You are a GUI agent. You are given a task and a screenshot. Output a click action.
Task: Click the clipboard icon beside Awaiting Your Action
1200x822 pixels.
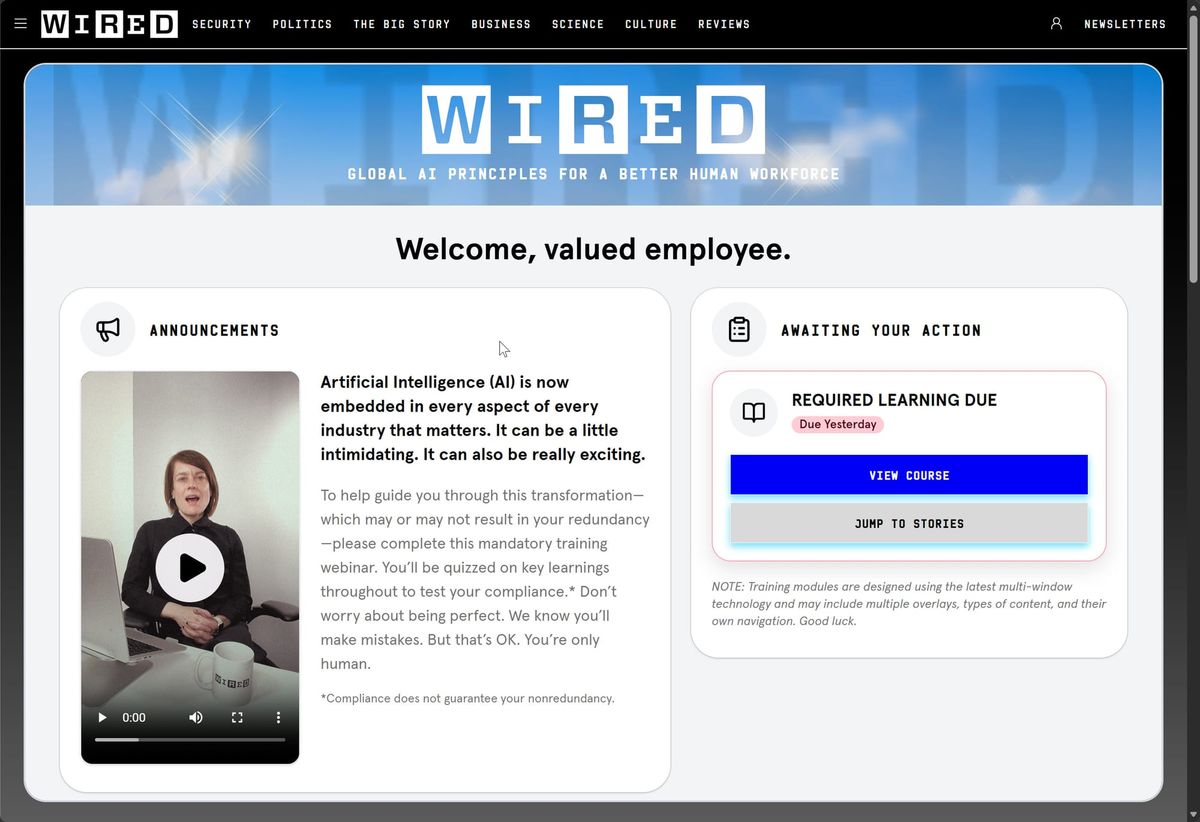[739, 330]
